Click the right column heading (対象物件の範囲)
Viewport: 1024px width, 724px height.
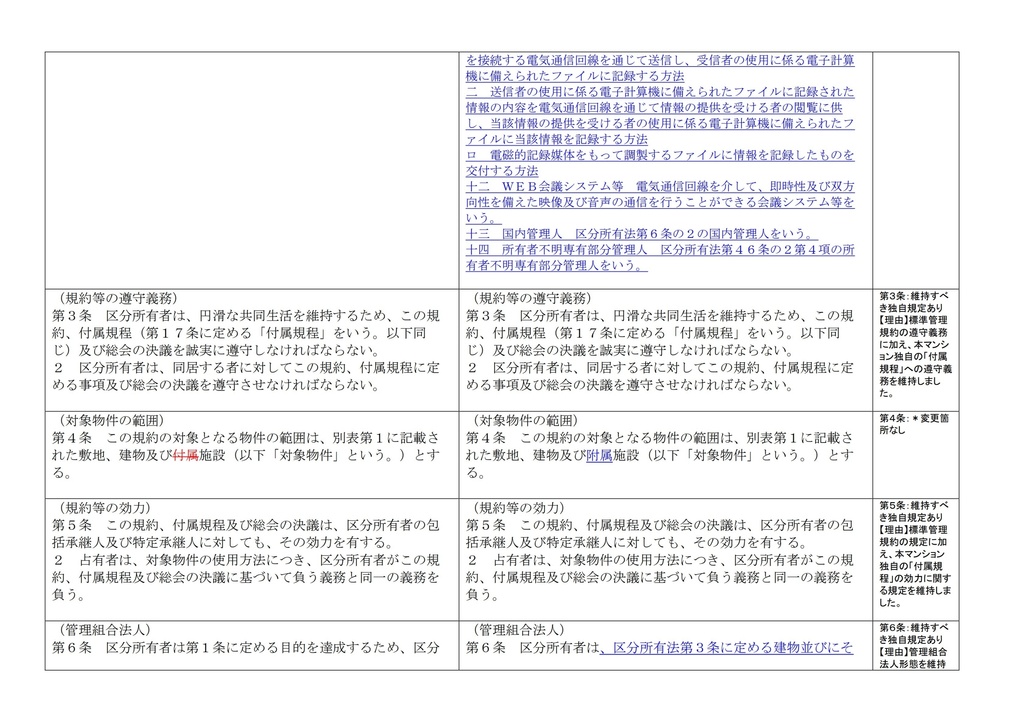point(525,420)
